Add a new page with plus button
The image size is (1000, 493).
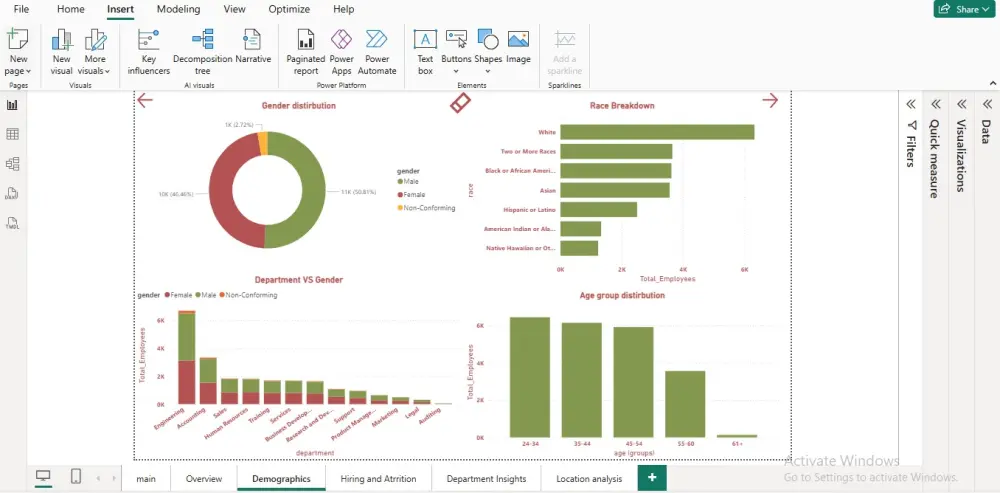point(652,478)
